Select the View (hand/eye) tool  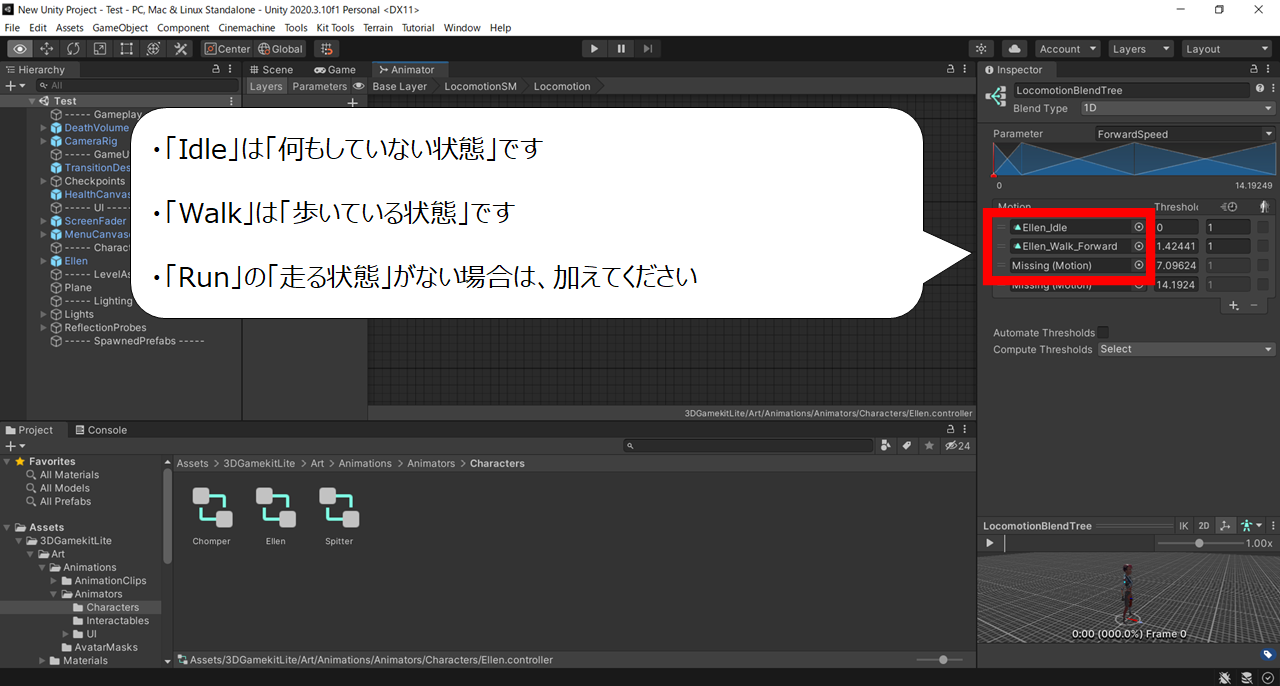point(20,49)
